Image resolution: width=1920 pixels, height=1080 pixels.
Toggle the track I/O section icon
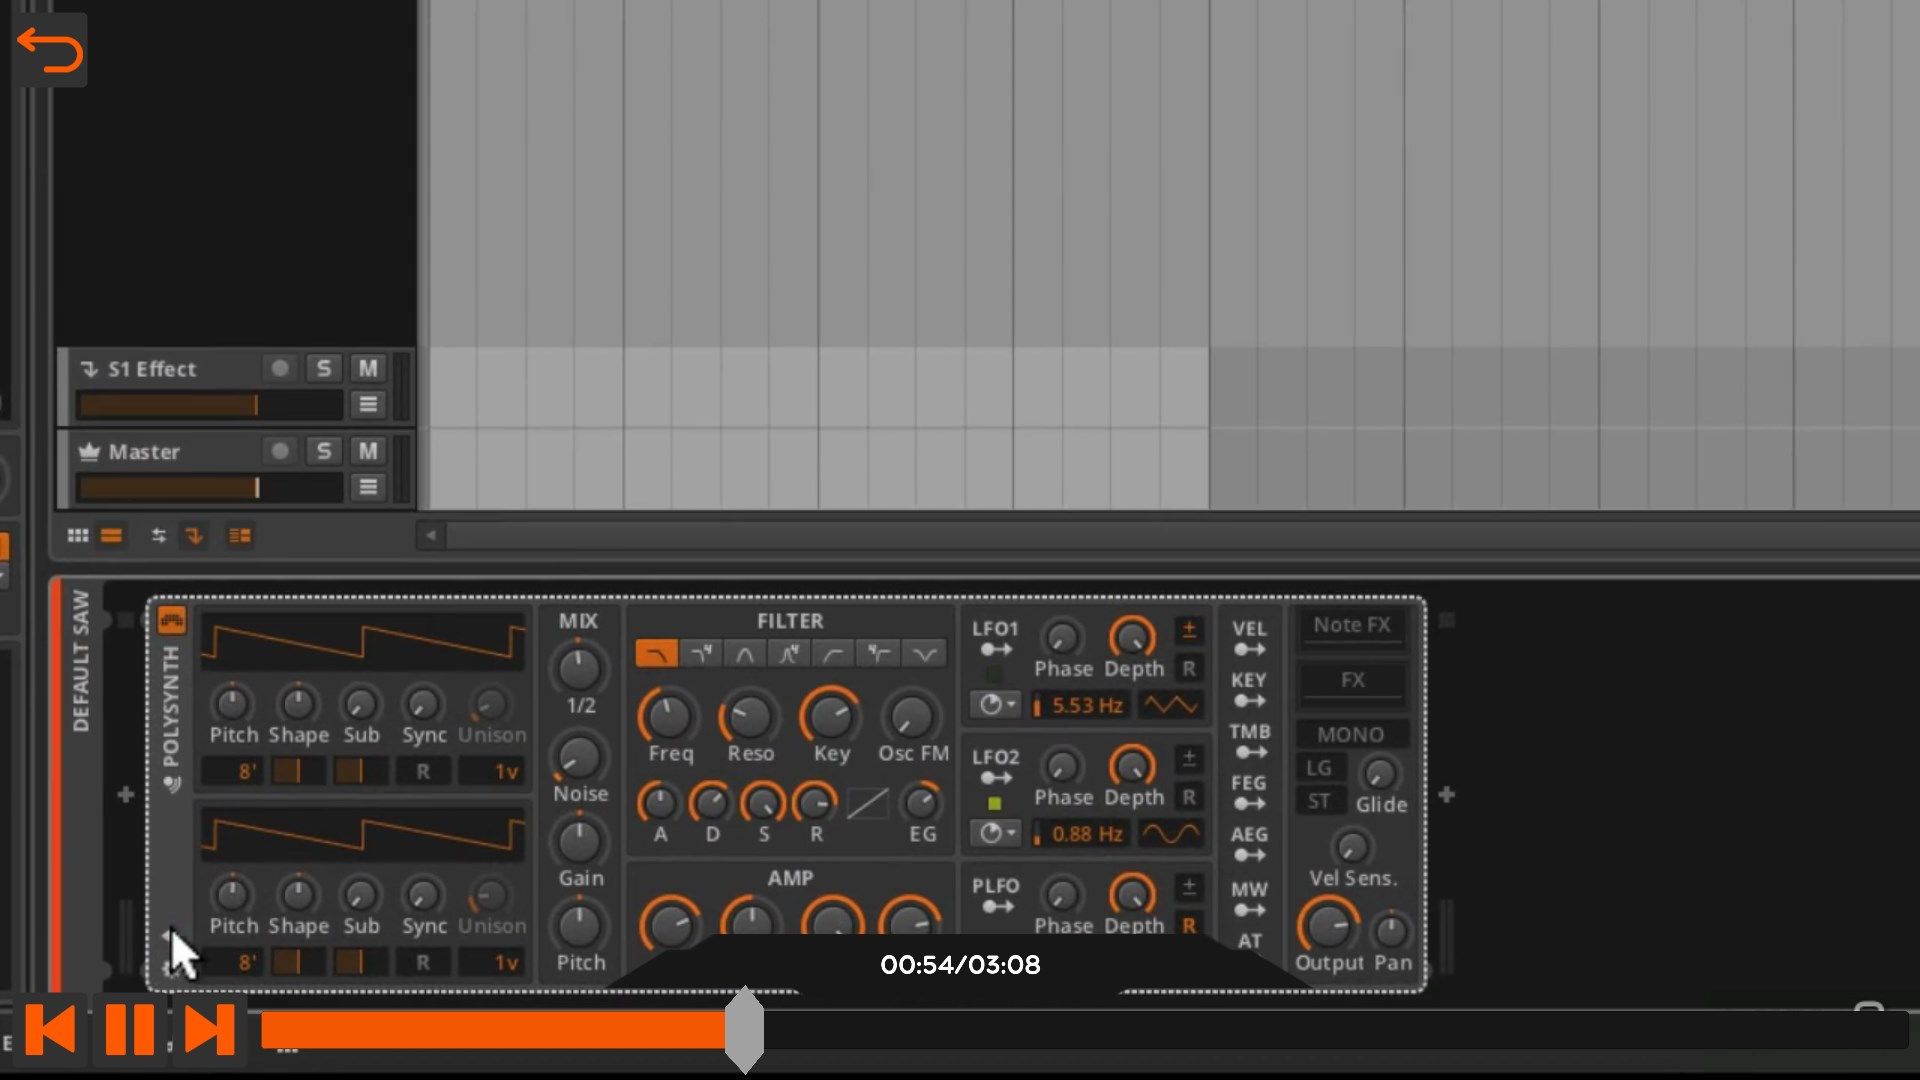tap(158, 536)
